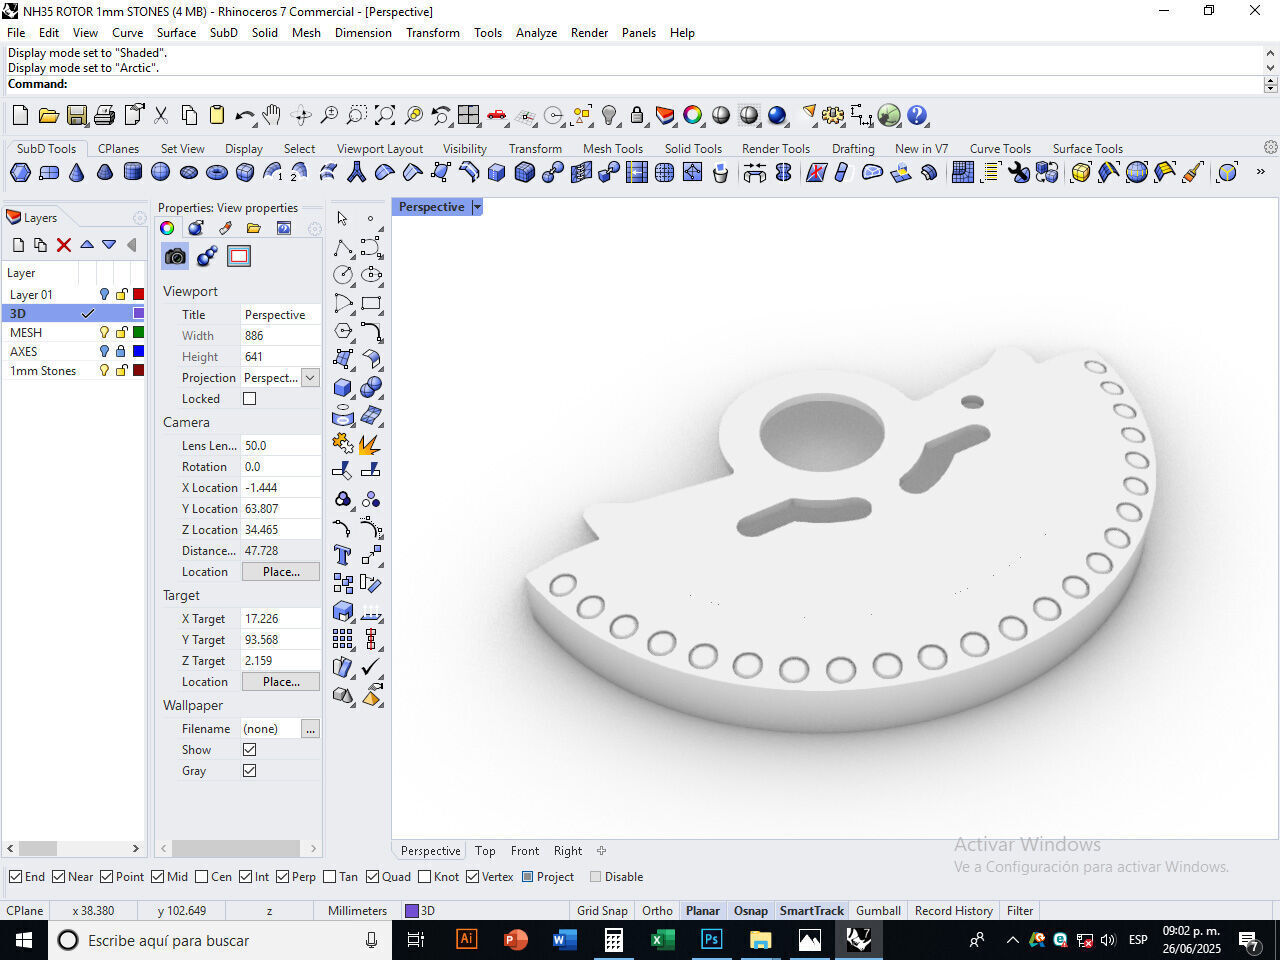Click the light bulb Hide objects icon
Image resolution: width=1280 pixels, height=960 pixels.
(x=609, y=115)
